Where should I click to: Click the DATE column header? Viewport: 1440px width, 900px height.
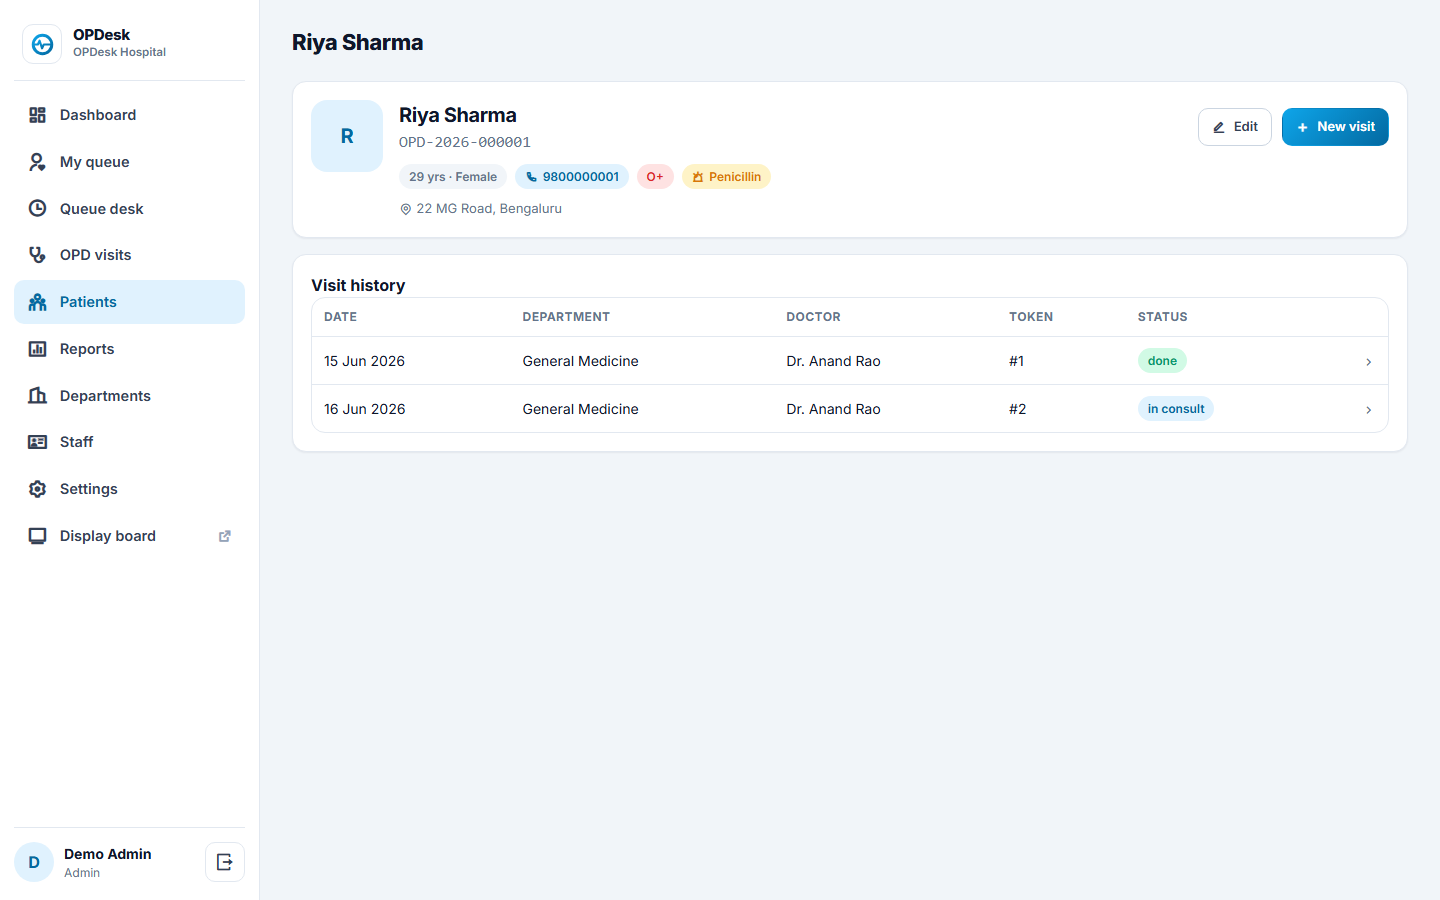(x=341, y=317)
